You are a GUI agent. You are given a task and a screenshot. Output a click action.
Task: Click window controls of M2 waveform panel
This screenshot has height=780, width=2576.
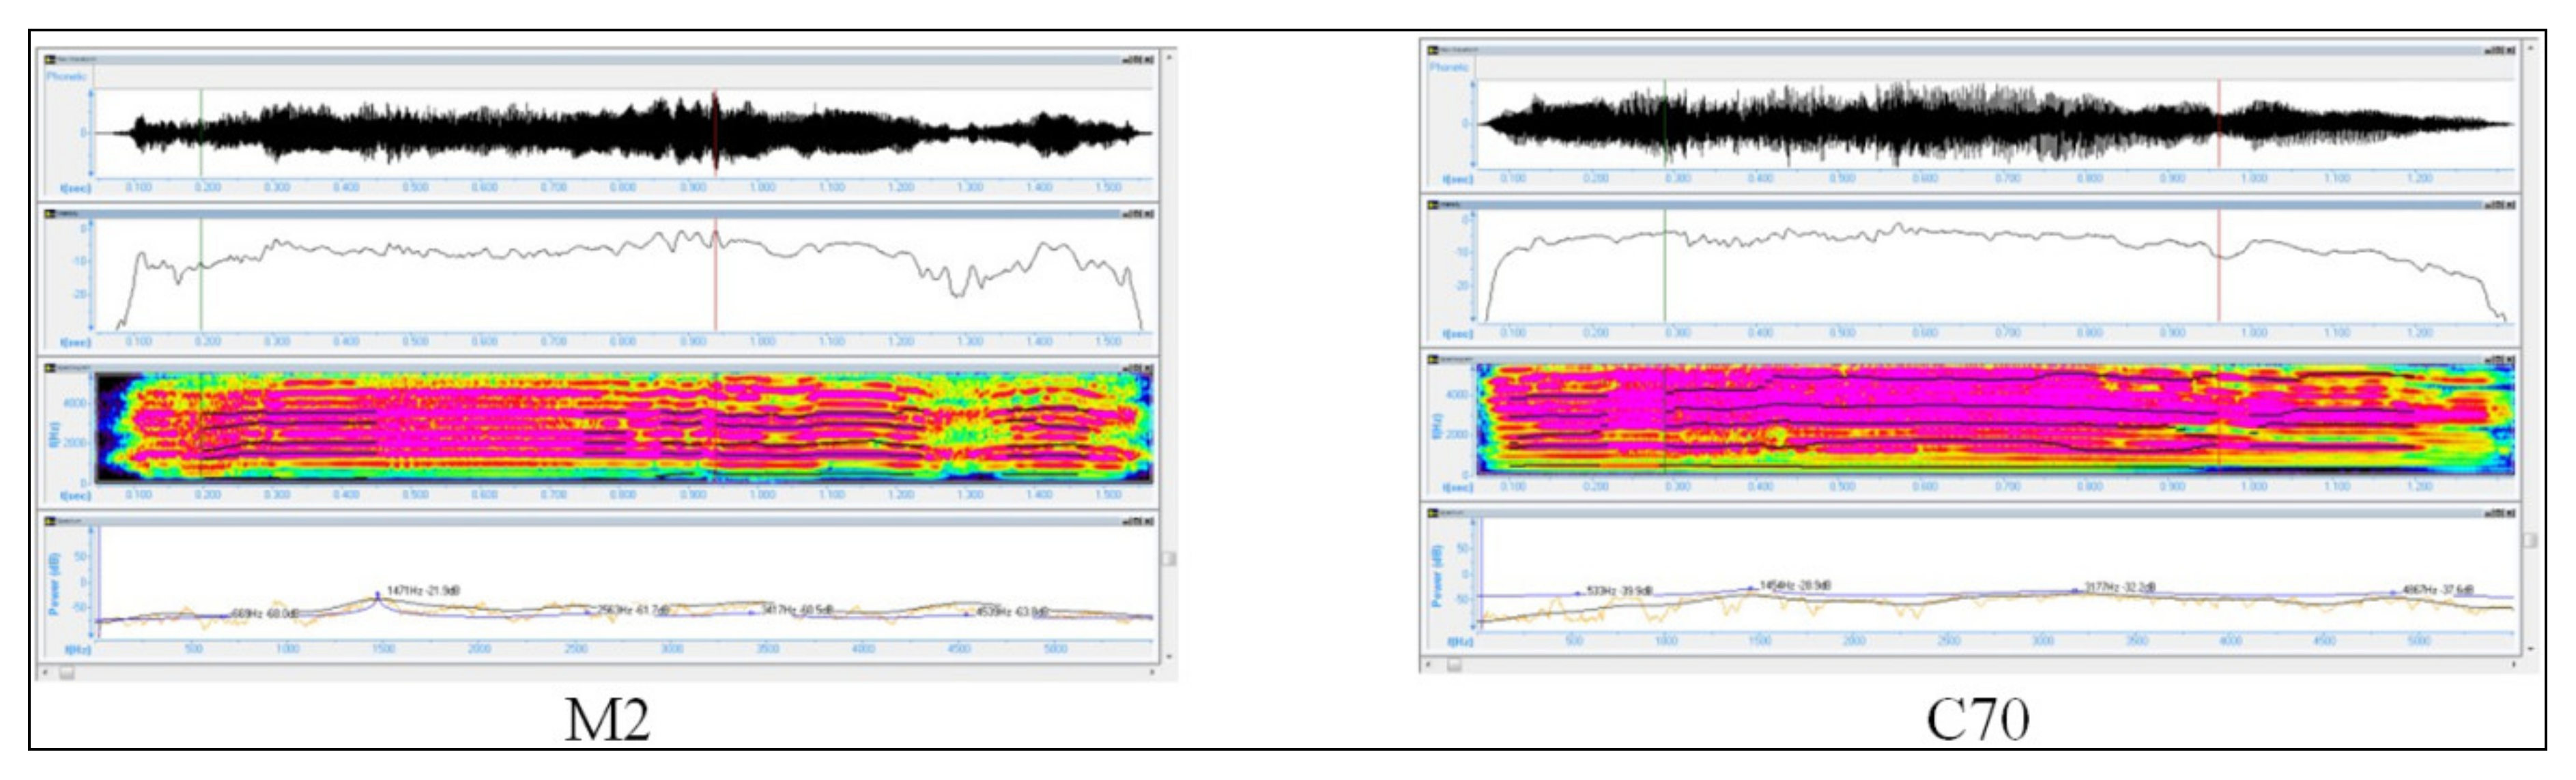point(1138,60)
